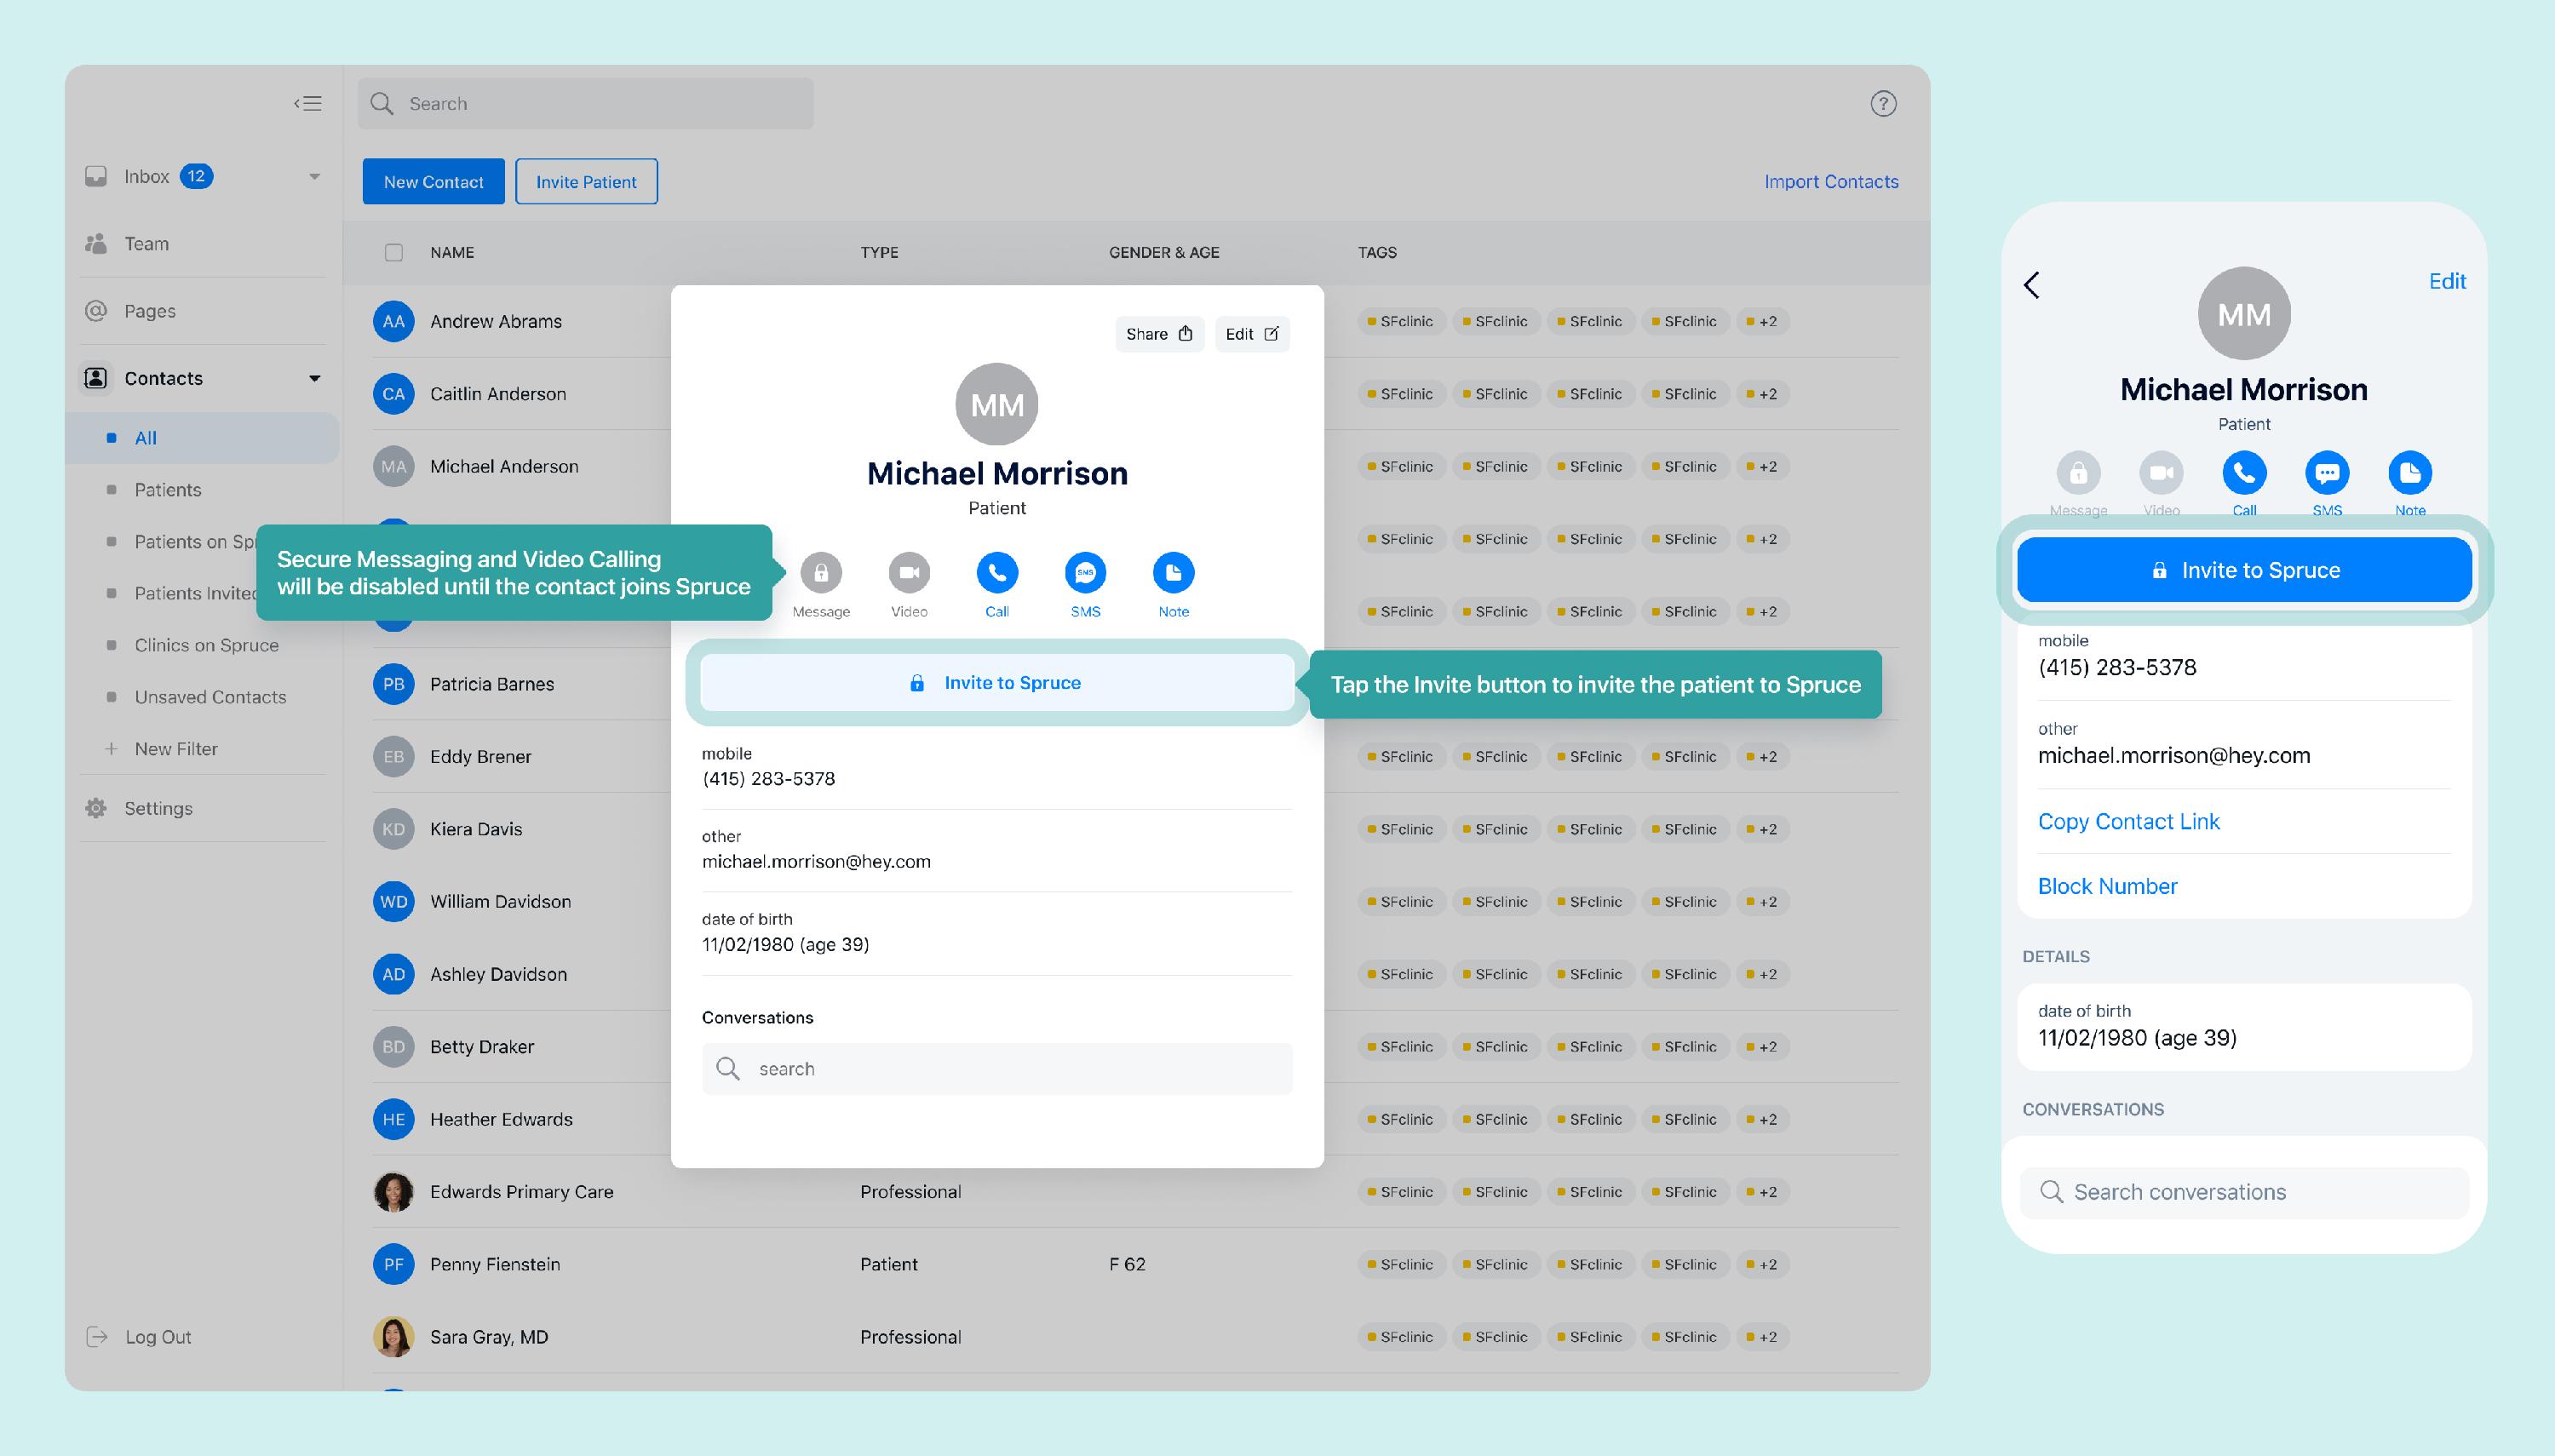Tap the Copy Contact Link option
Screen dimensions: 2555x1456
point(2128,822)
